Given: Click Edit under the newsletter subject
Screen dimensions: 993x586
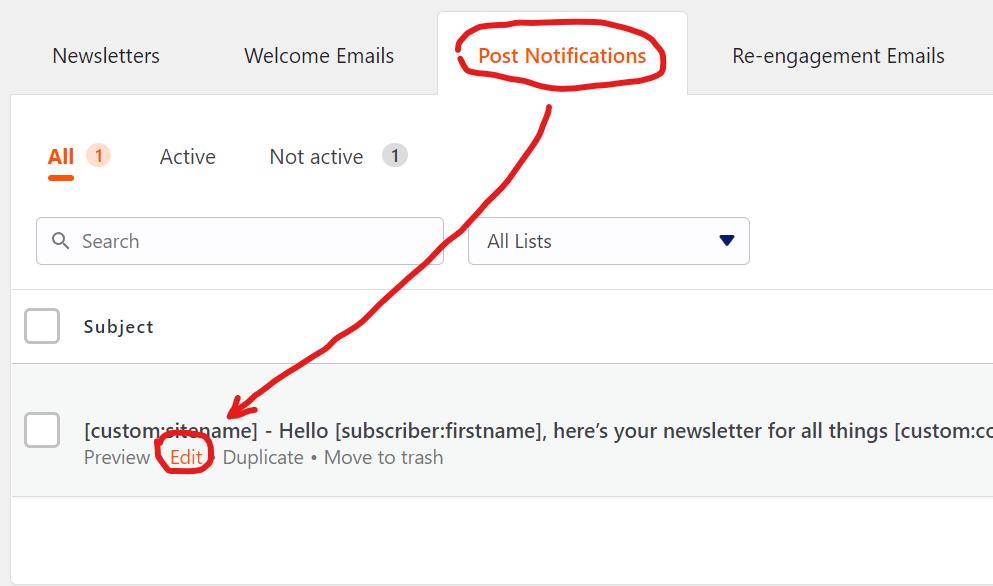Looking at the screenshot, I should pyautogui.click(x=186, y=457).
